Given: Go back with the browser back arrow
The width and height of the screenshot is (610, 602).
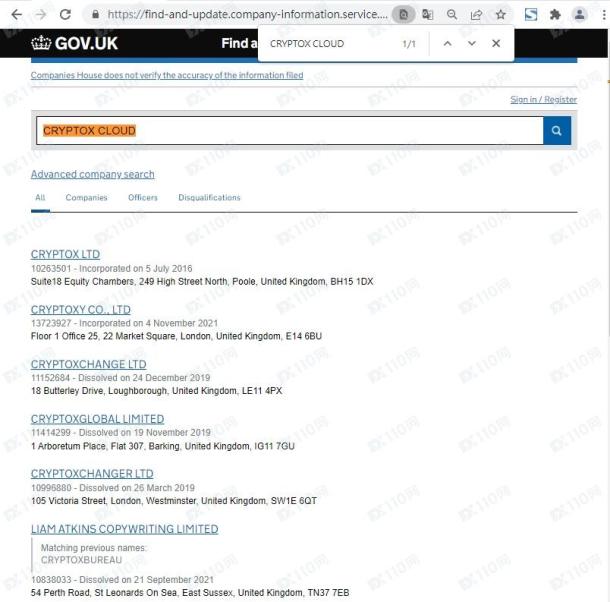Looking at the screenshot, I should (x=17, y=15).
